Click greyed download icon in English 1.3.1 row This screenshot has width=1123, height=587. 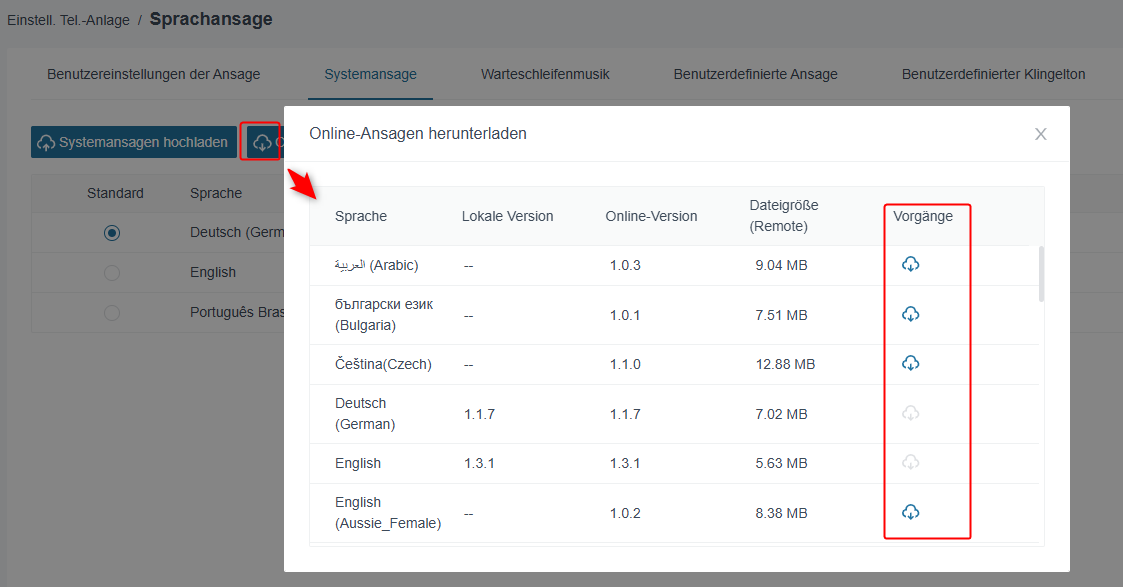pos(910,462)
